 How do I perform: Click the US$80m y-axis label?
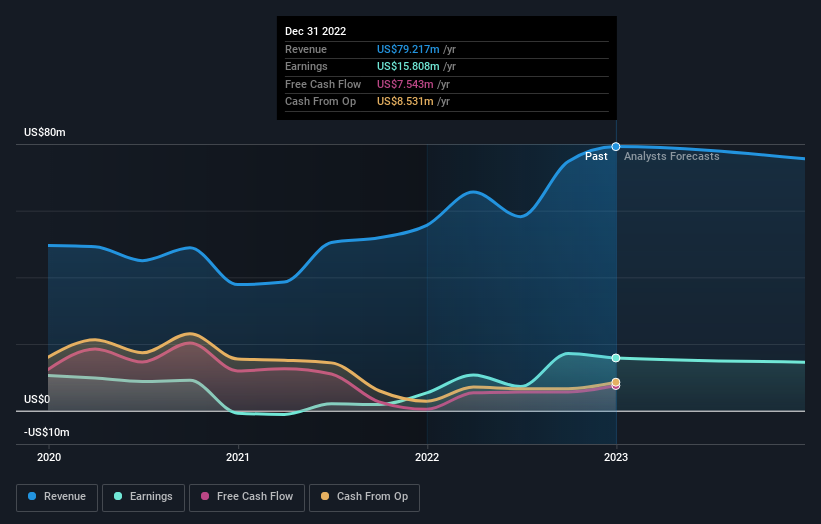45,132
